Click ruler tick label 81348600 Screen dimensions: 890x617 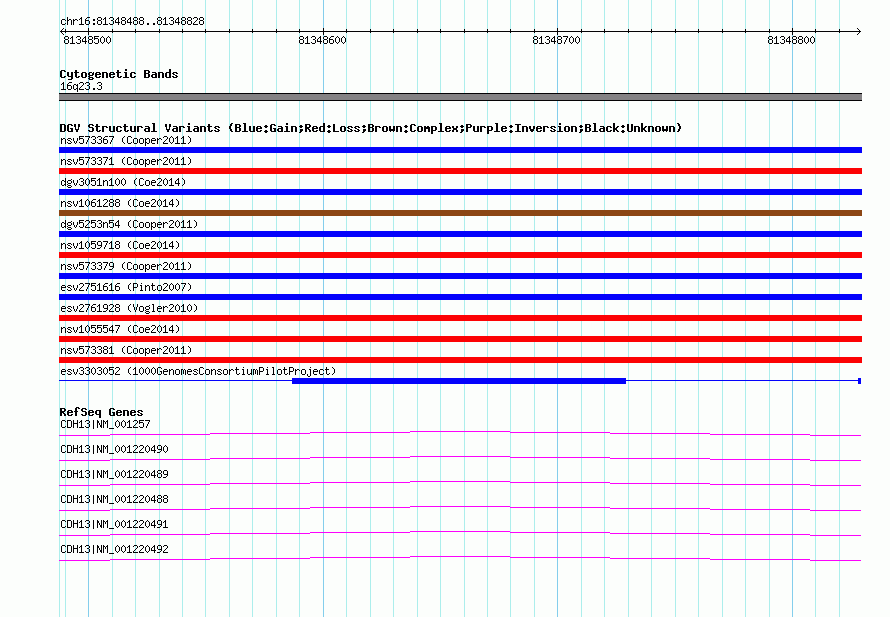322,40
